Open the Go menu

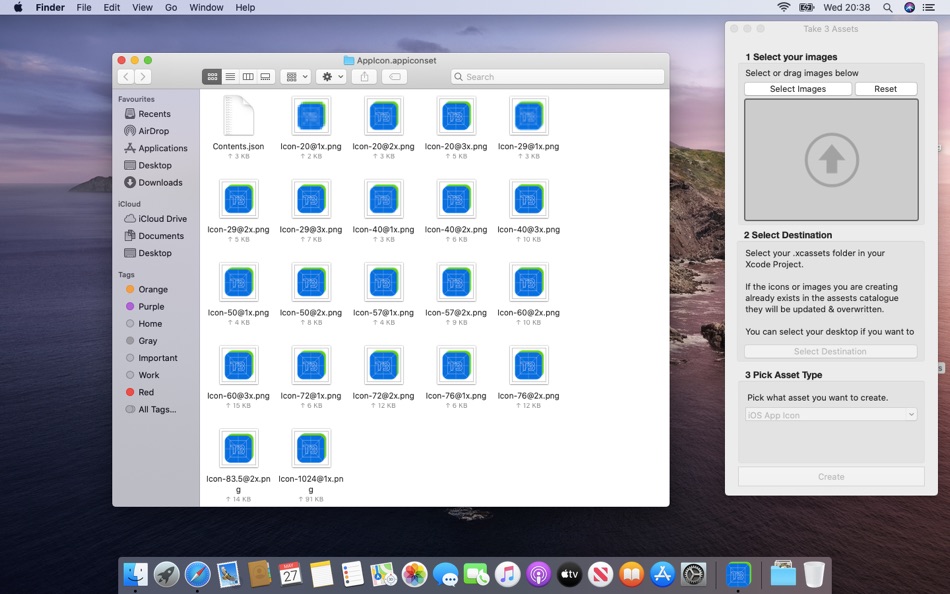pos(171,7)
